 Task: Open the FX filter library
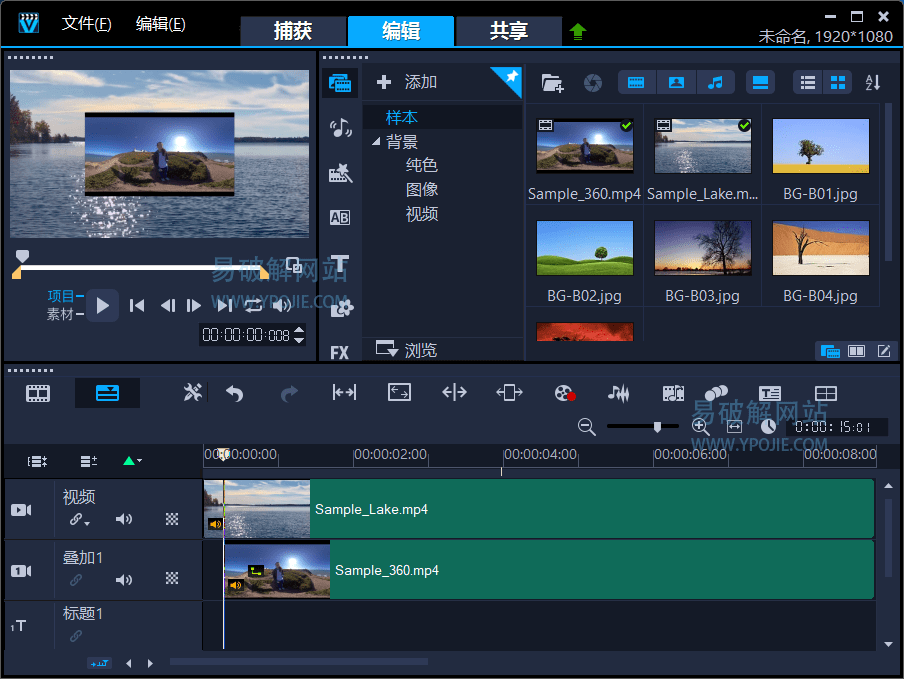coord(340,352)
